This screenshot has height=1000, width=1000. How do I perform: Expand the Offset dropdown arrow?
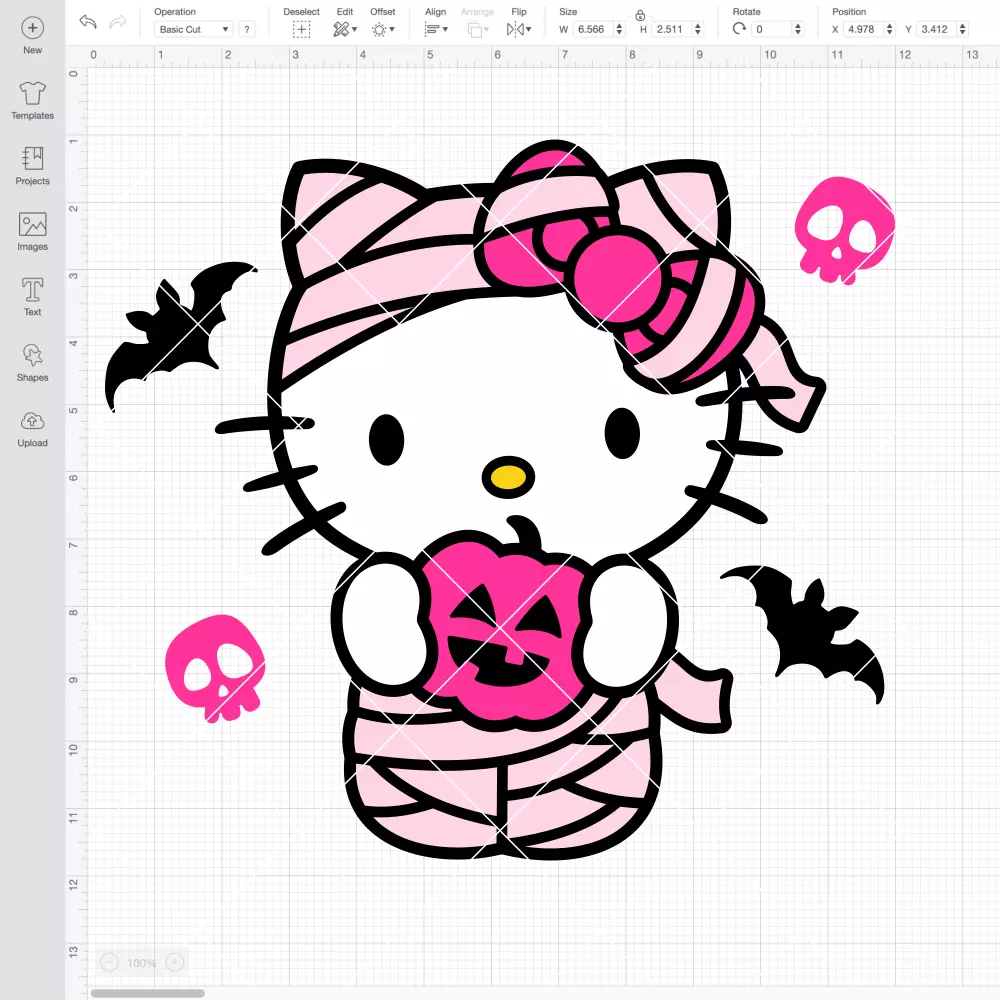click(392, 29)
